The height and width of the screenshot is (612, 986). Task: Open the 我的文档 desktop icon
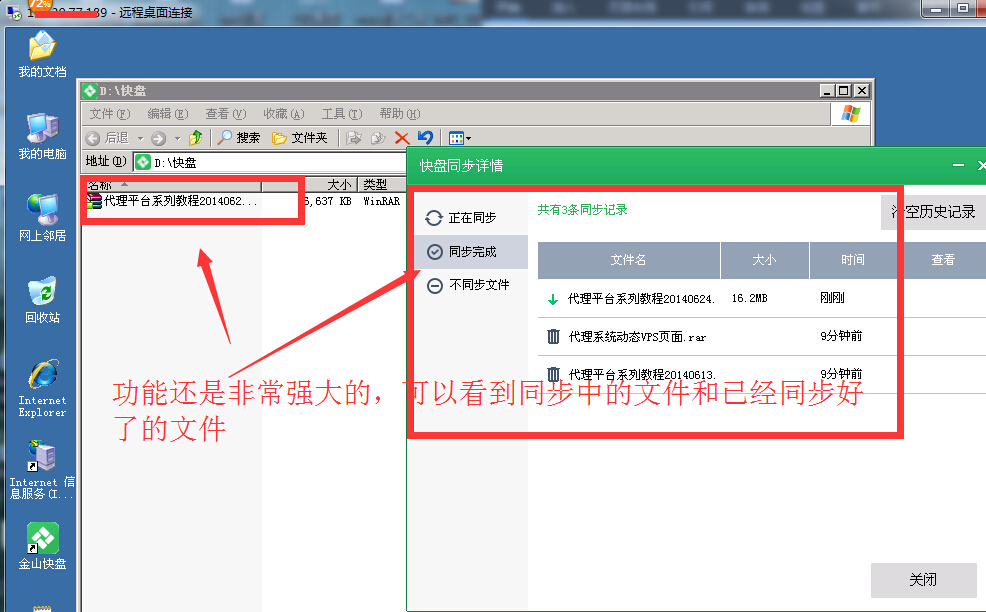tap(42, 54)
